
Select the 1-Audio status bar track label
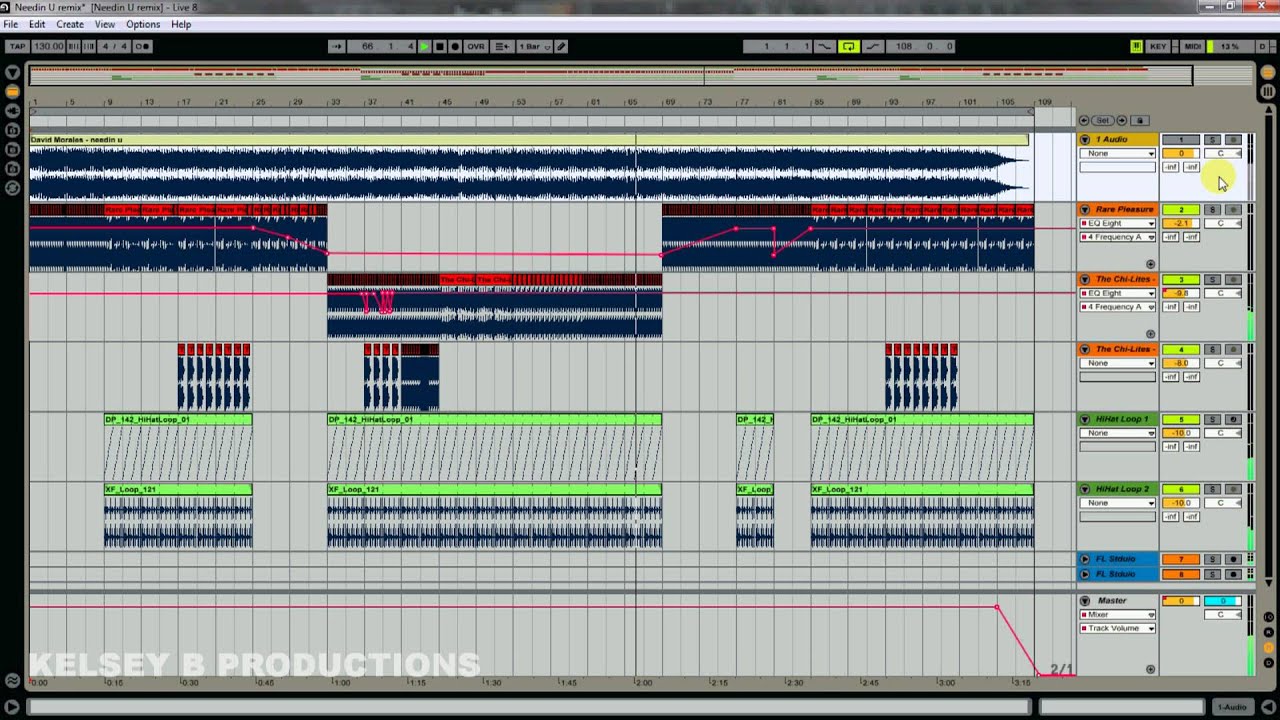pyautogui.click(x=1232, y=707)
